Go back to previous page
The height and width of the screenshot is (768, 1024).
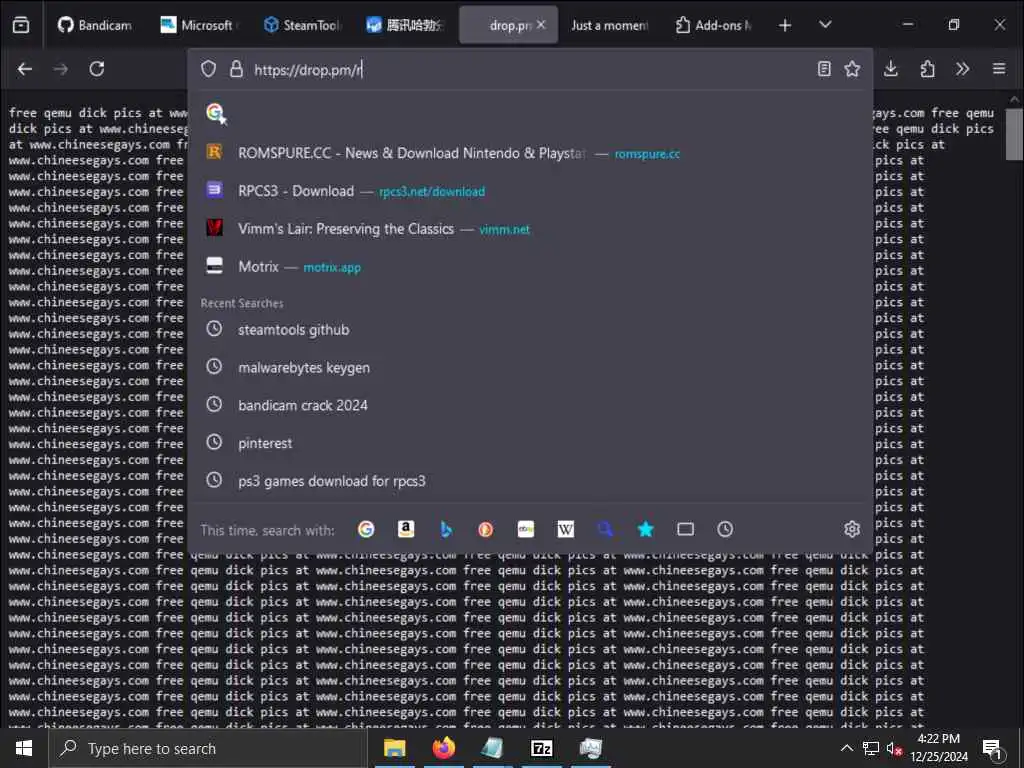click(x=25, y=69)
